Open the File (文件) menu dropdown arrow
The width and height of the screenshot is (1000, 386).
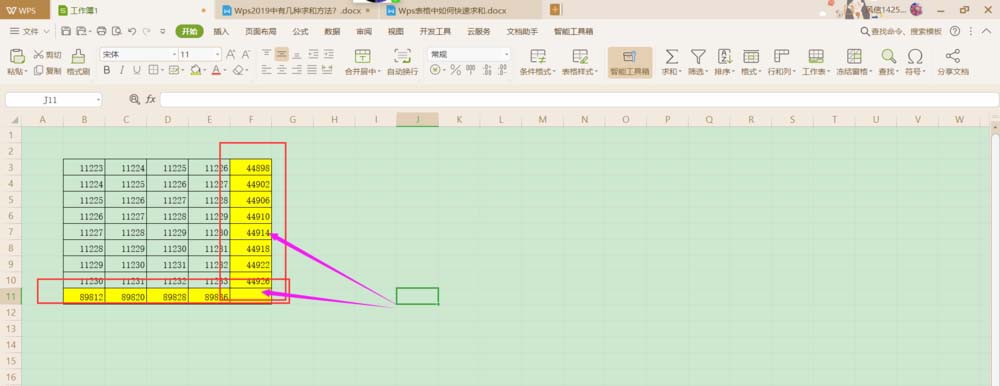(46, 31)
